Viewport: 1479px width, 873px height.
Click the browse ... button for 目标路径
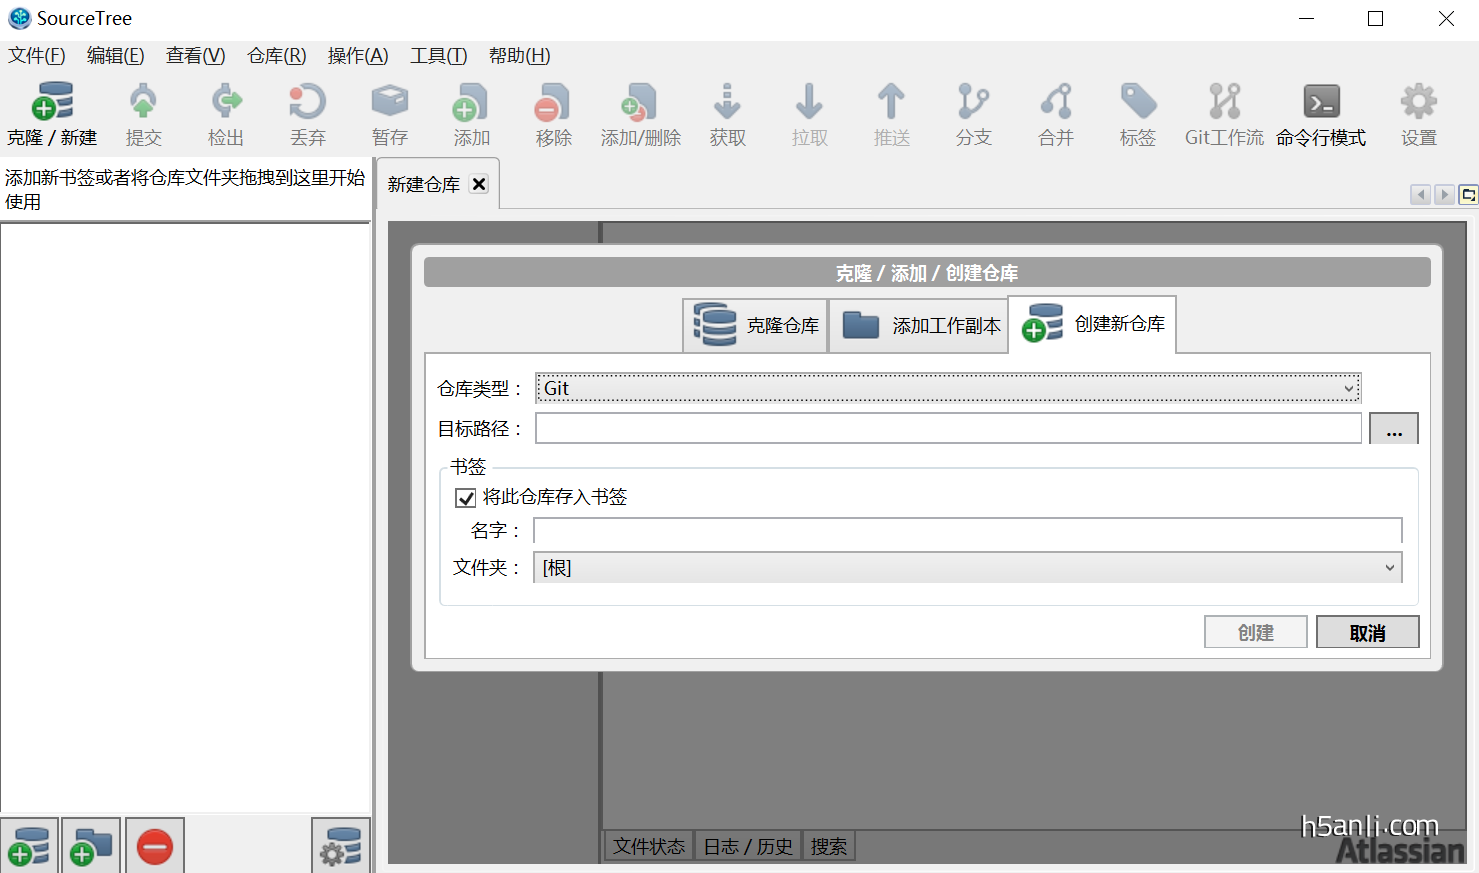[x=1394, y=429]
